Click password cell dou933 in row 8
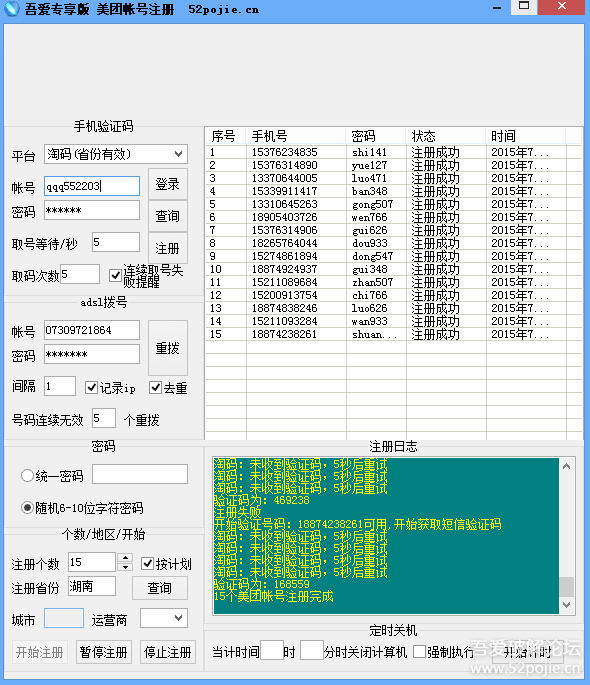590x685 pixels. (x=369, y=243)
